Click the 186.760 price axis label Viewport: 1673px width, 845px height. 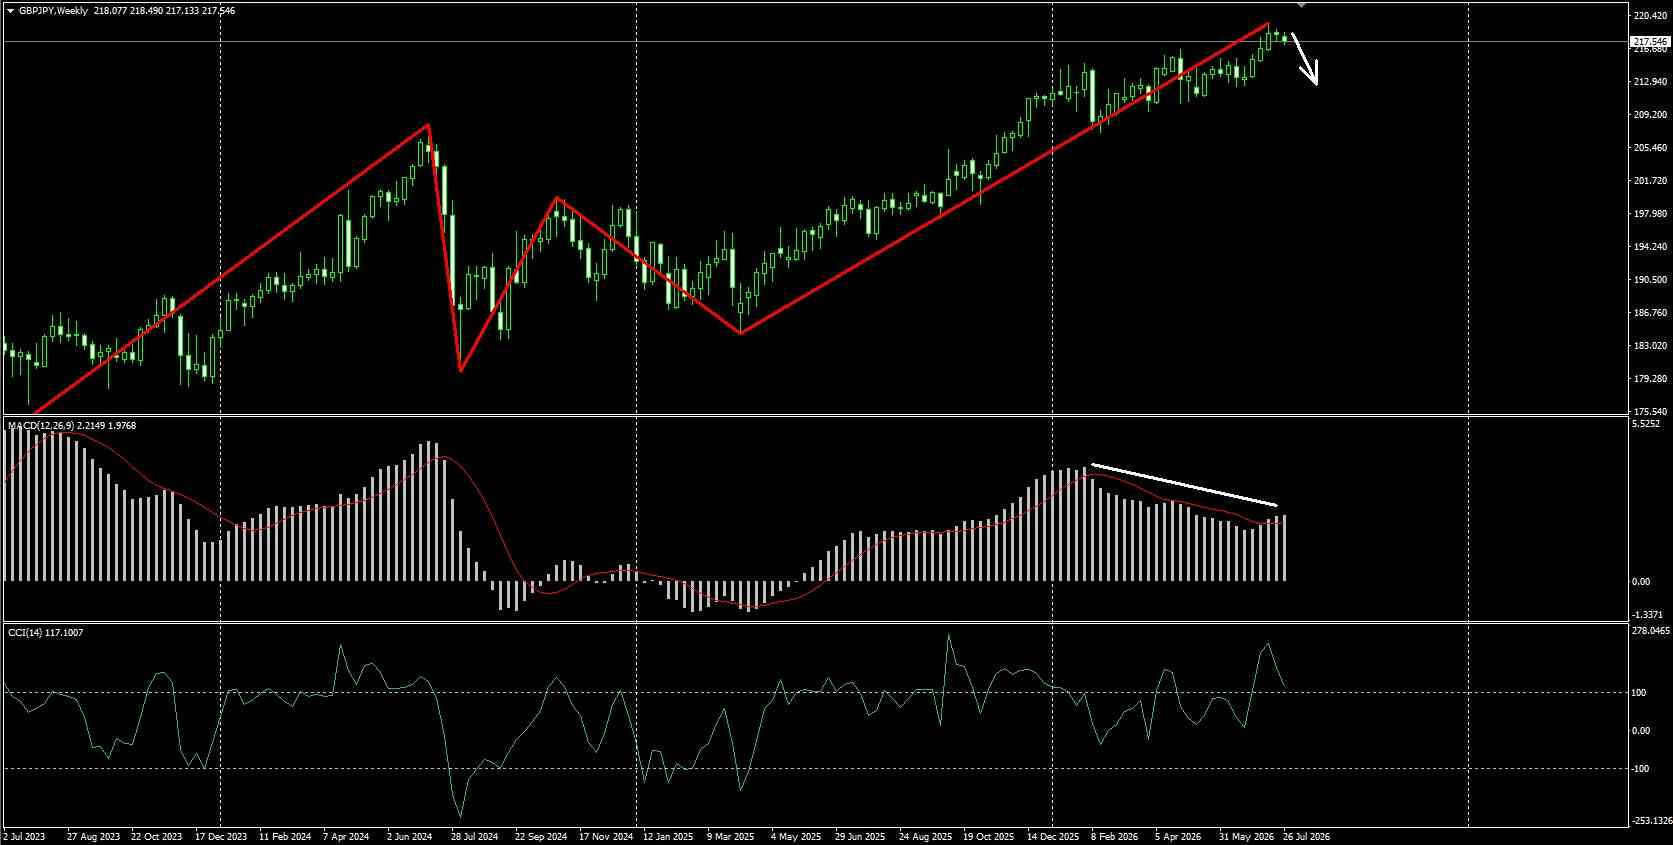coord(1650,313)
